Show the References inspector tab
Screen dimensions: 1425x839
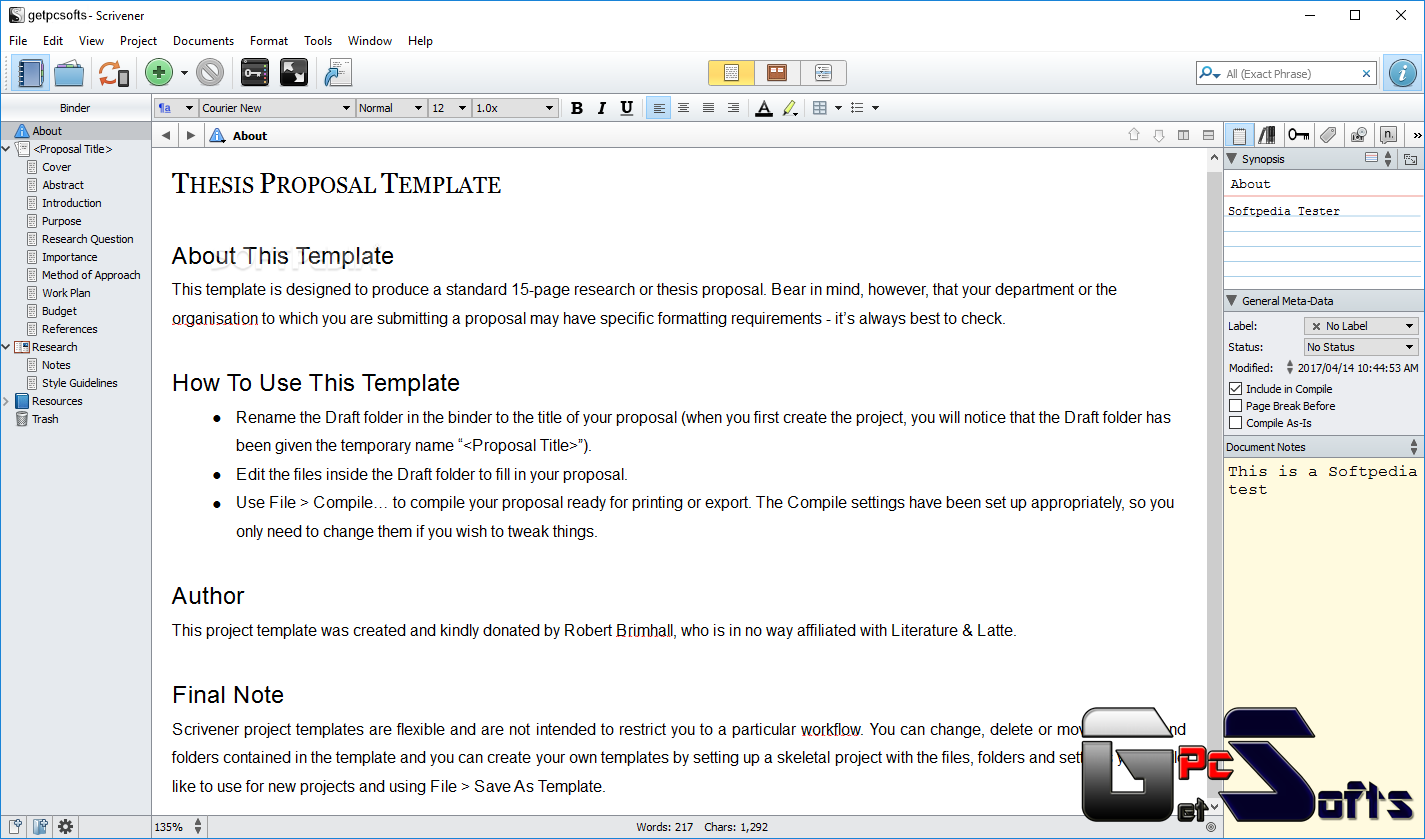point(1267,135)
